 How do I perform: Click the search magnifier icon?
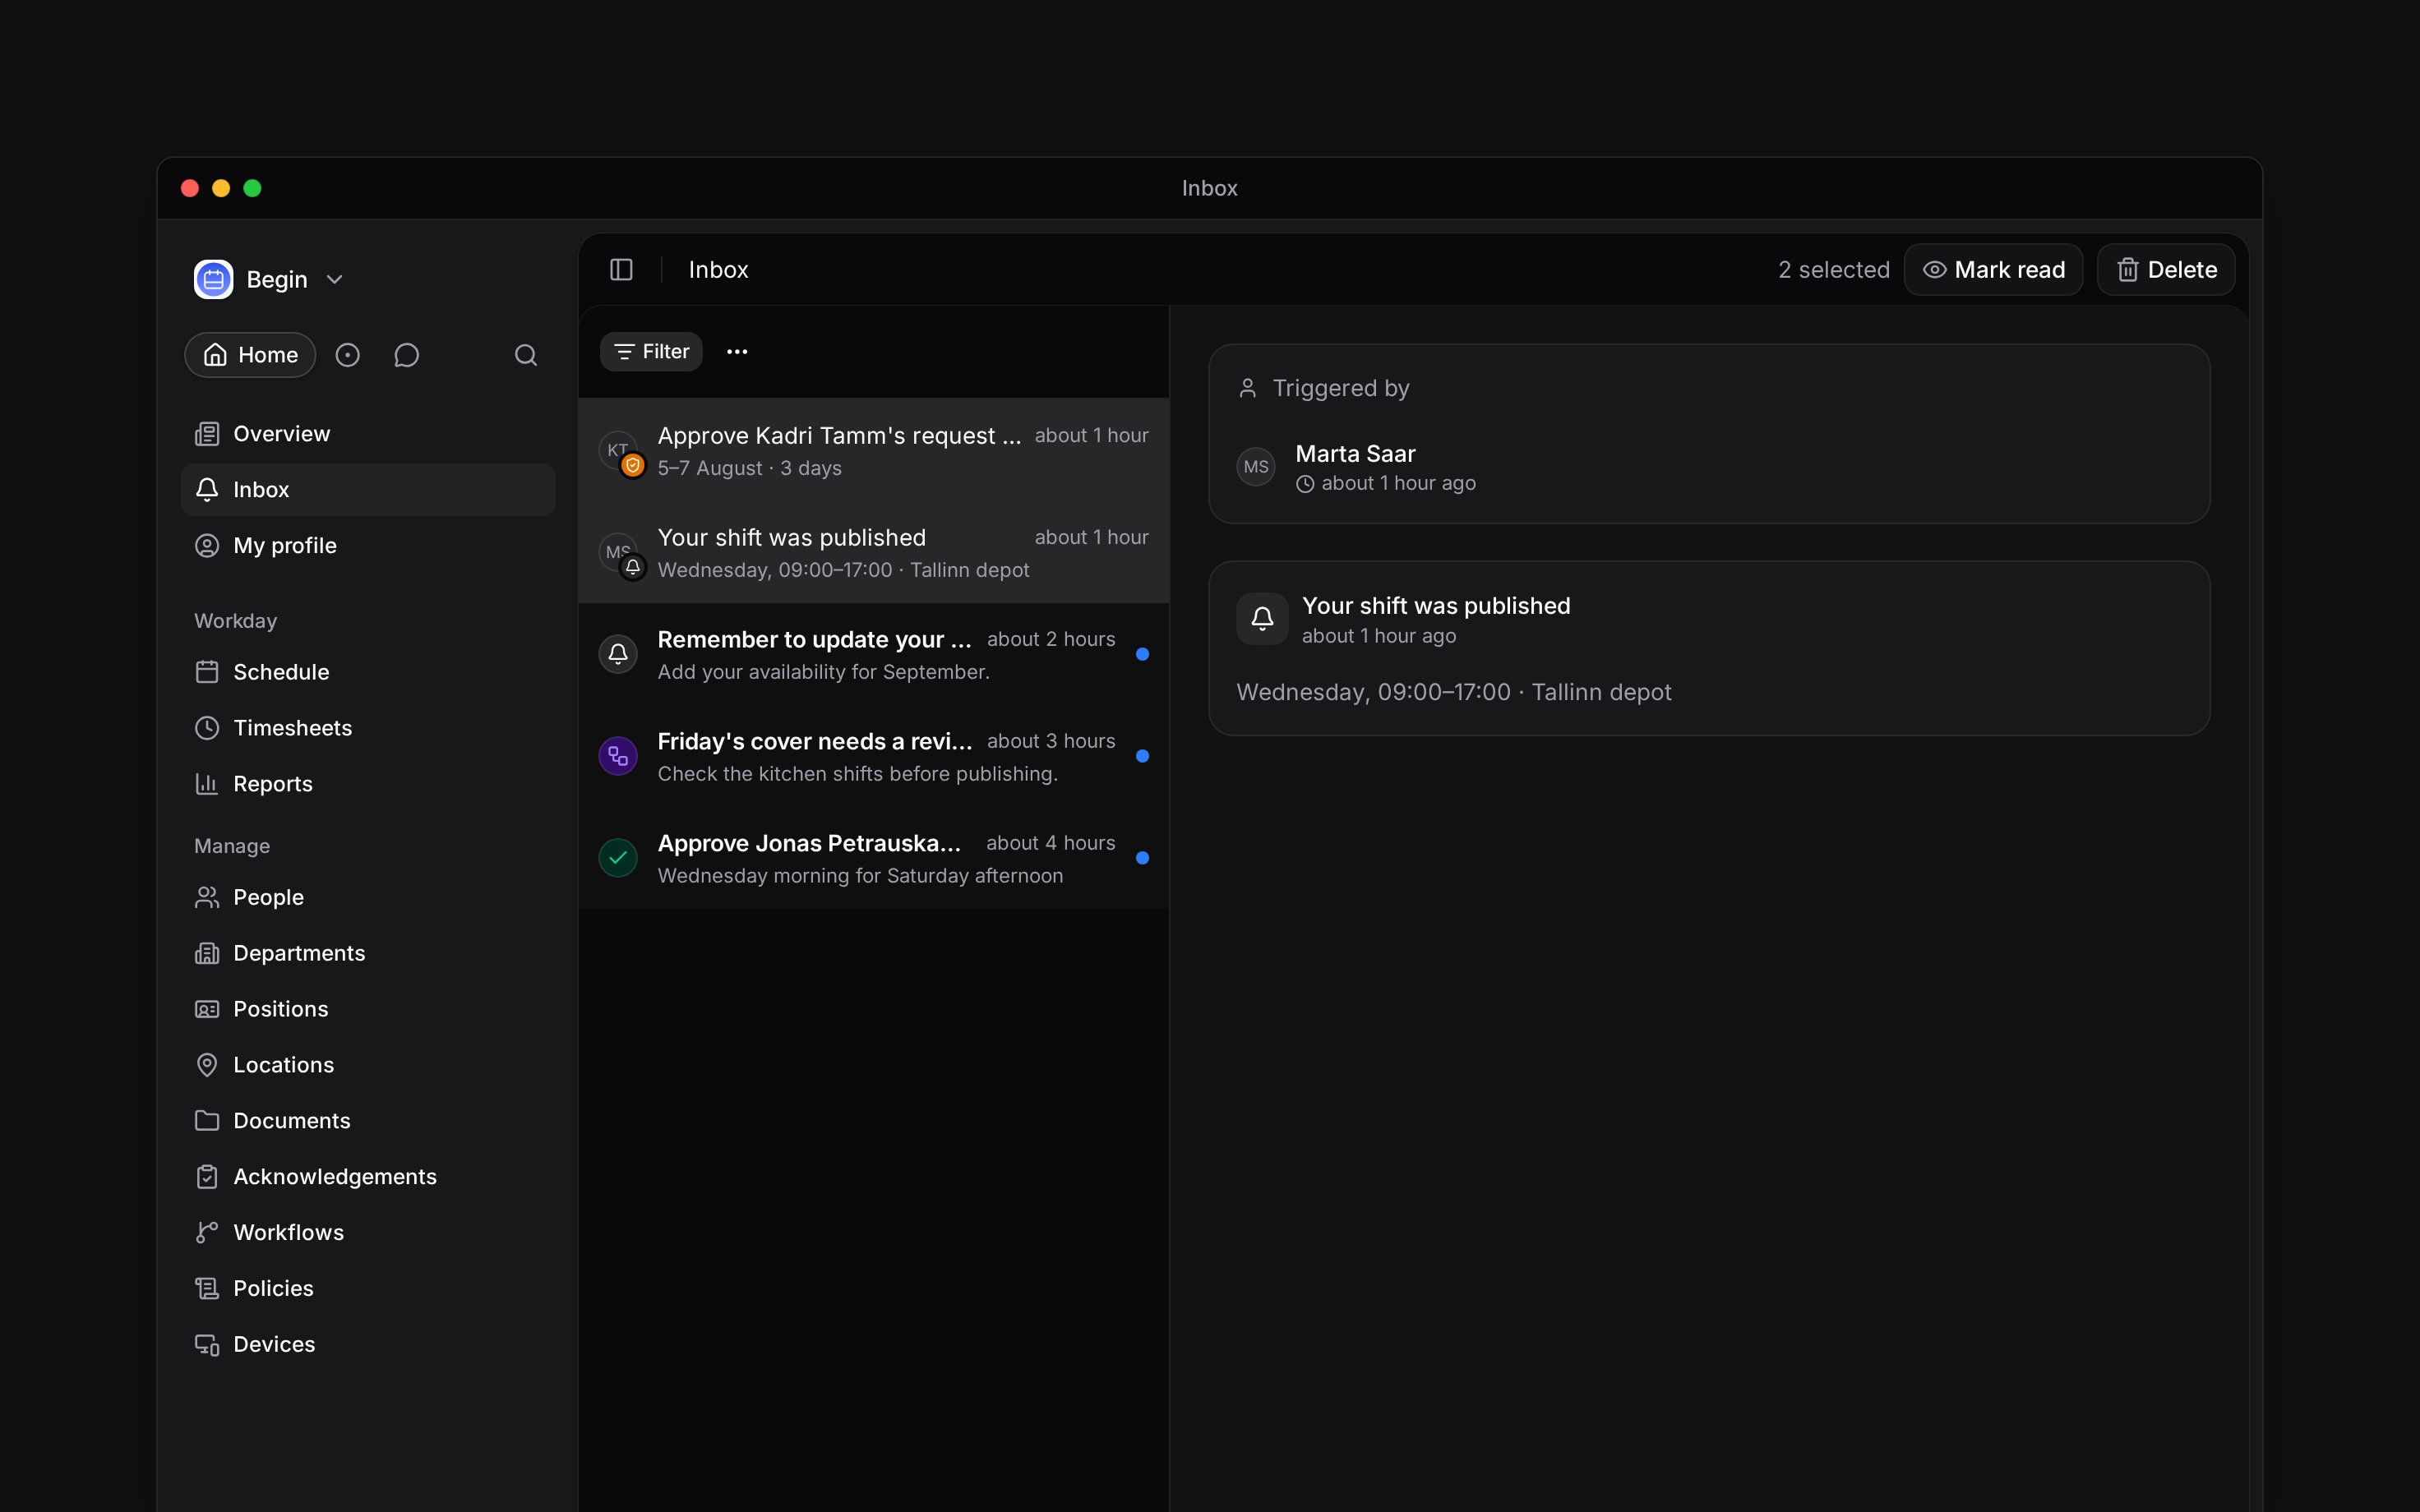(526, 355)
